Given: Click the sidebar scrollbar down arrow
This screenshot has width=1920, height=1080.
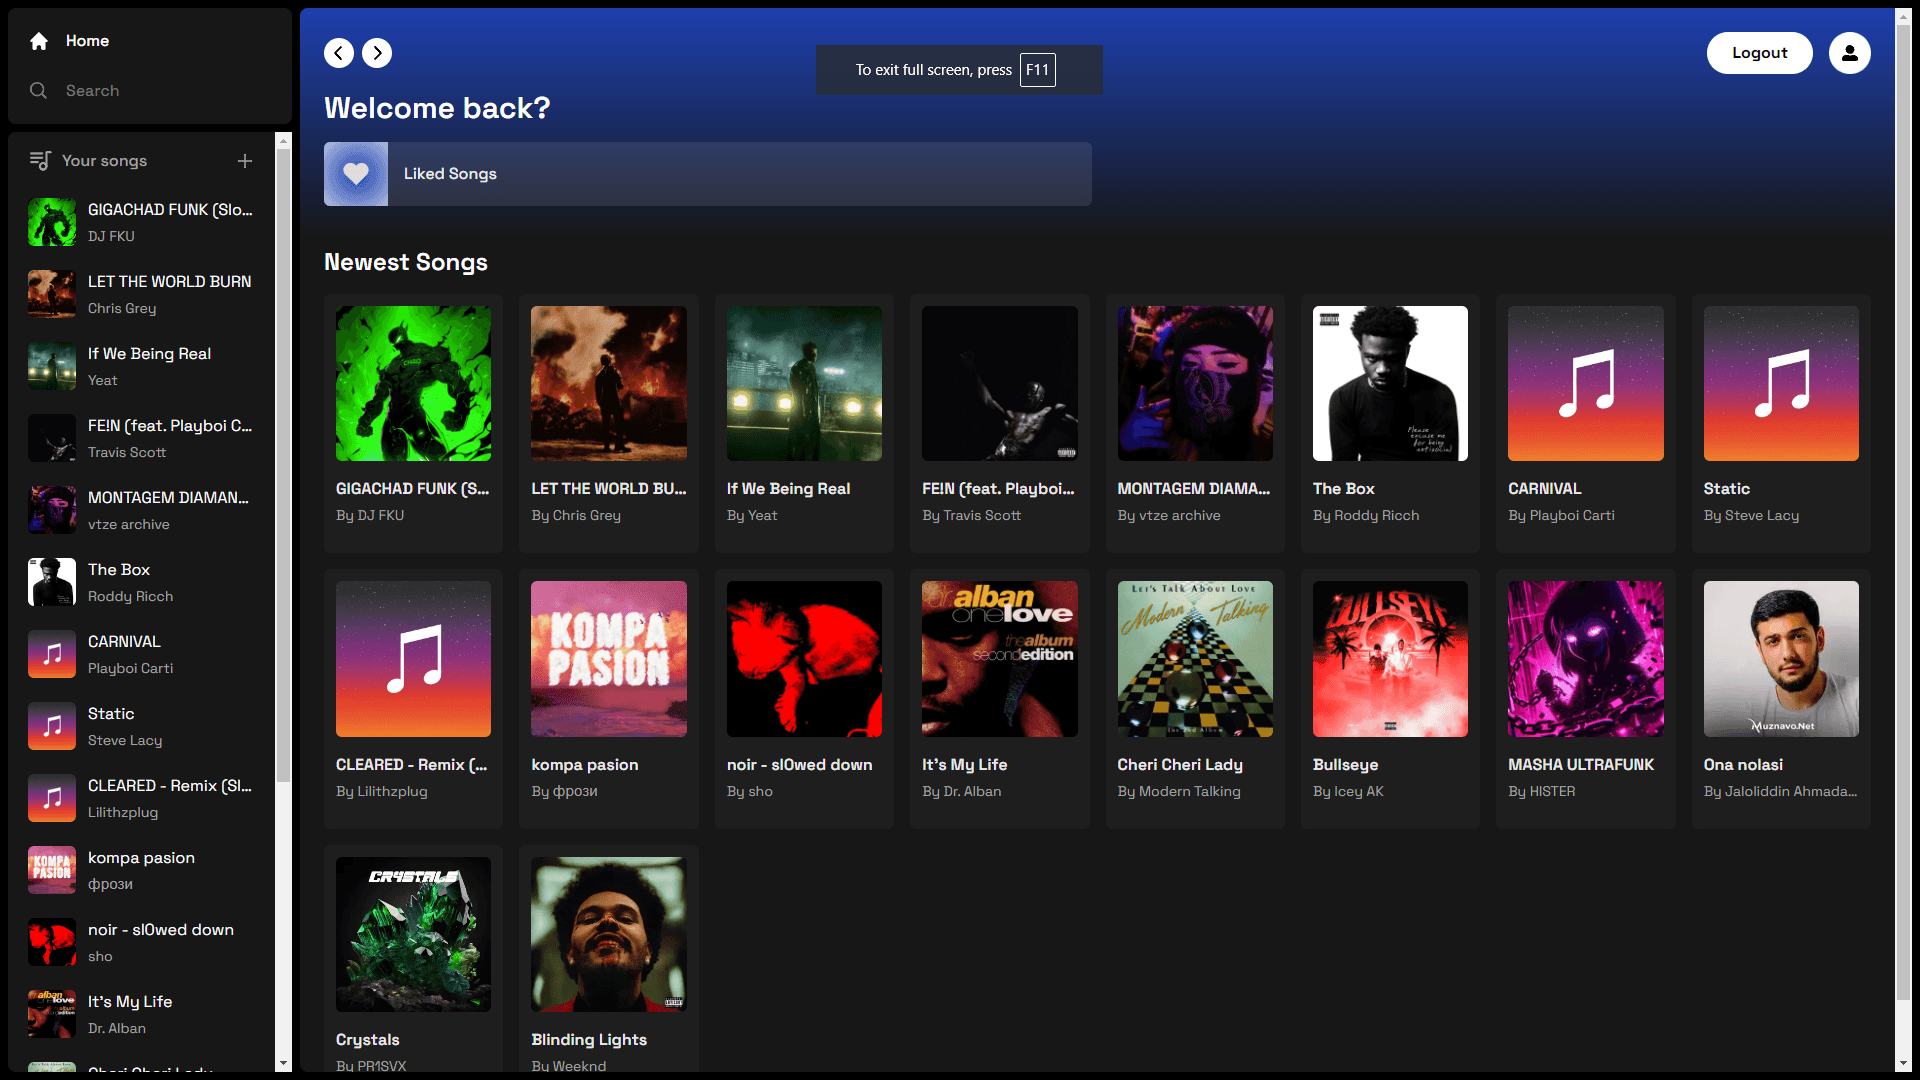Looking at the screenshot, I should 283,1063.
